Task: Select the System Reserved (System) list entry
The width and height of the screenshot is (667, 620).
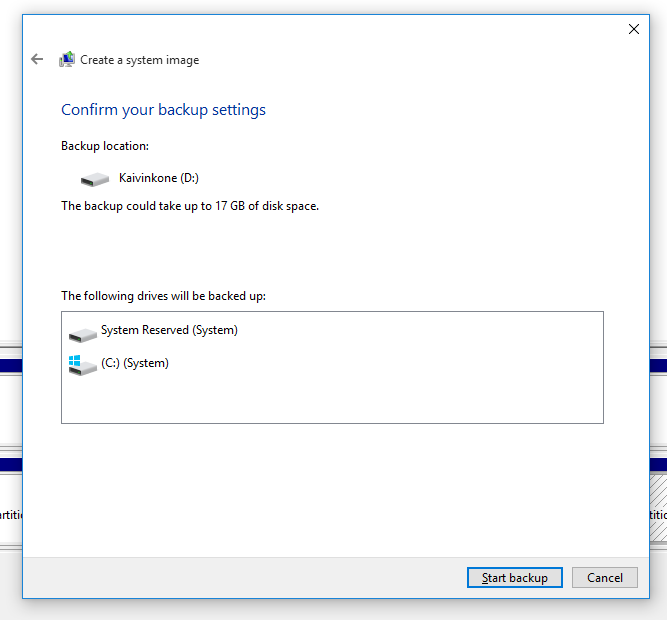Action: [169, 331]
